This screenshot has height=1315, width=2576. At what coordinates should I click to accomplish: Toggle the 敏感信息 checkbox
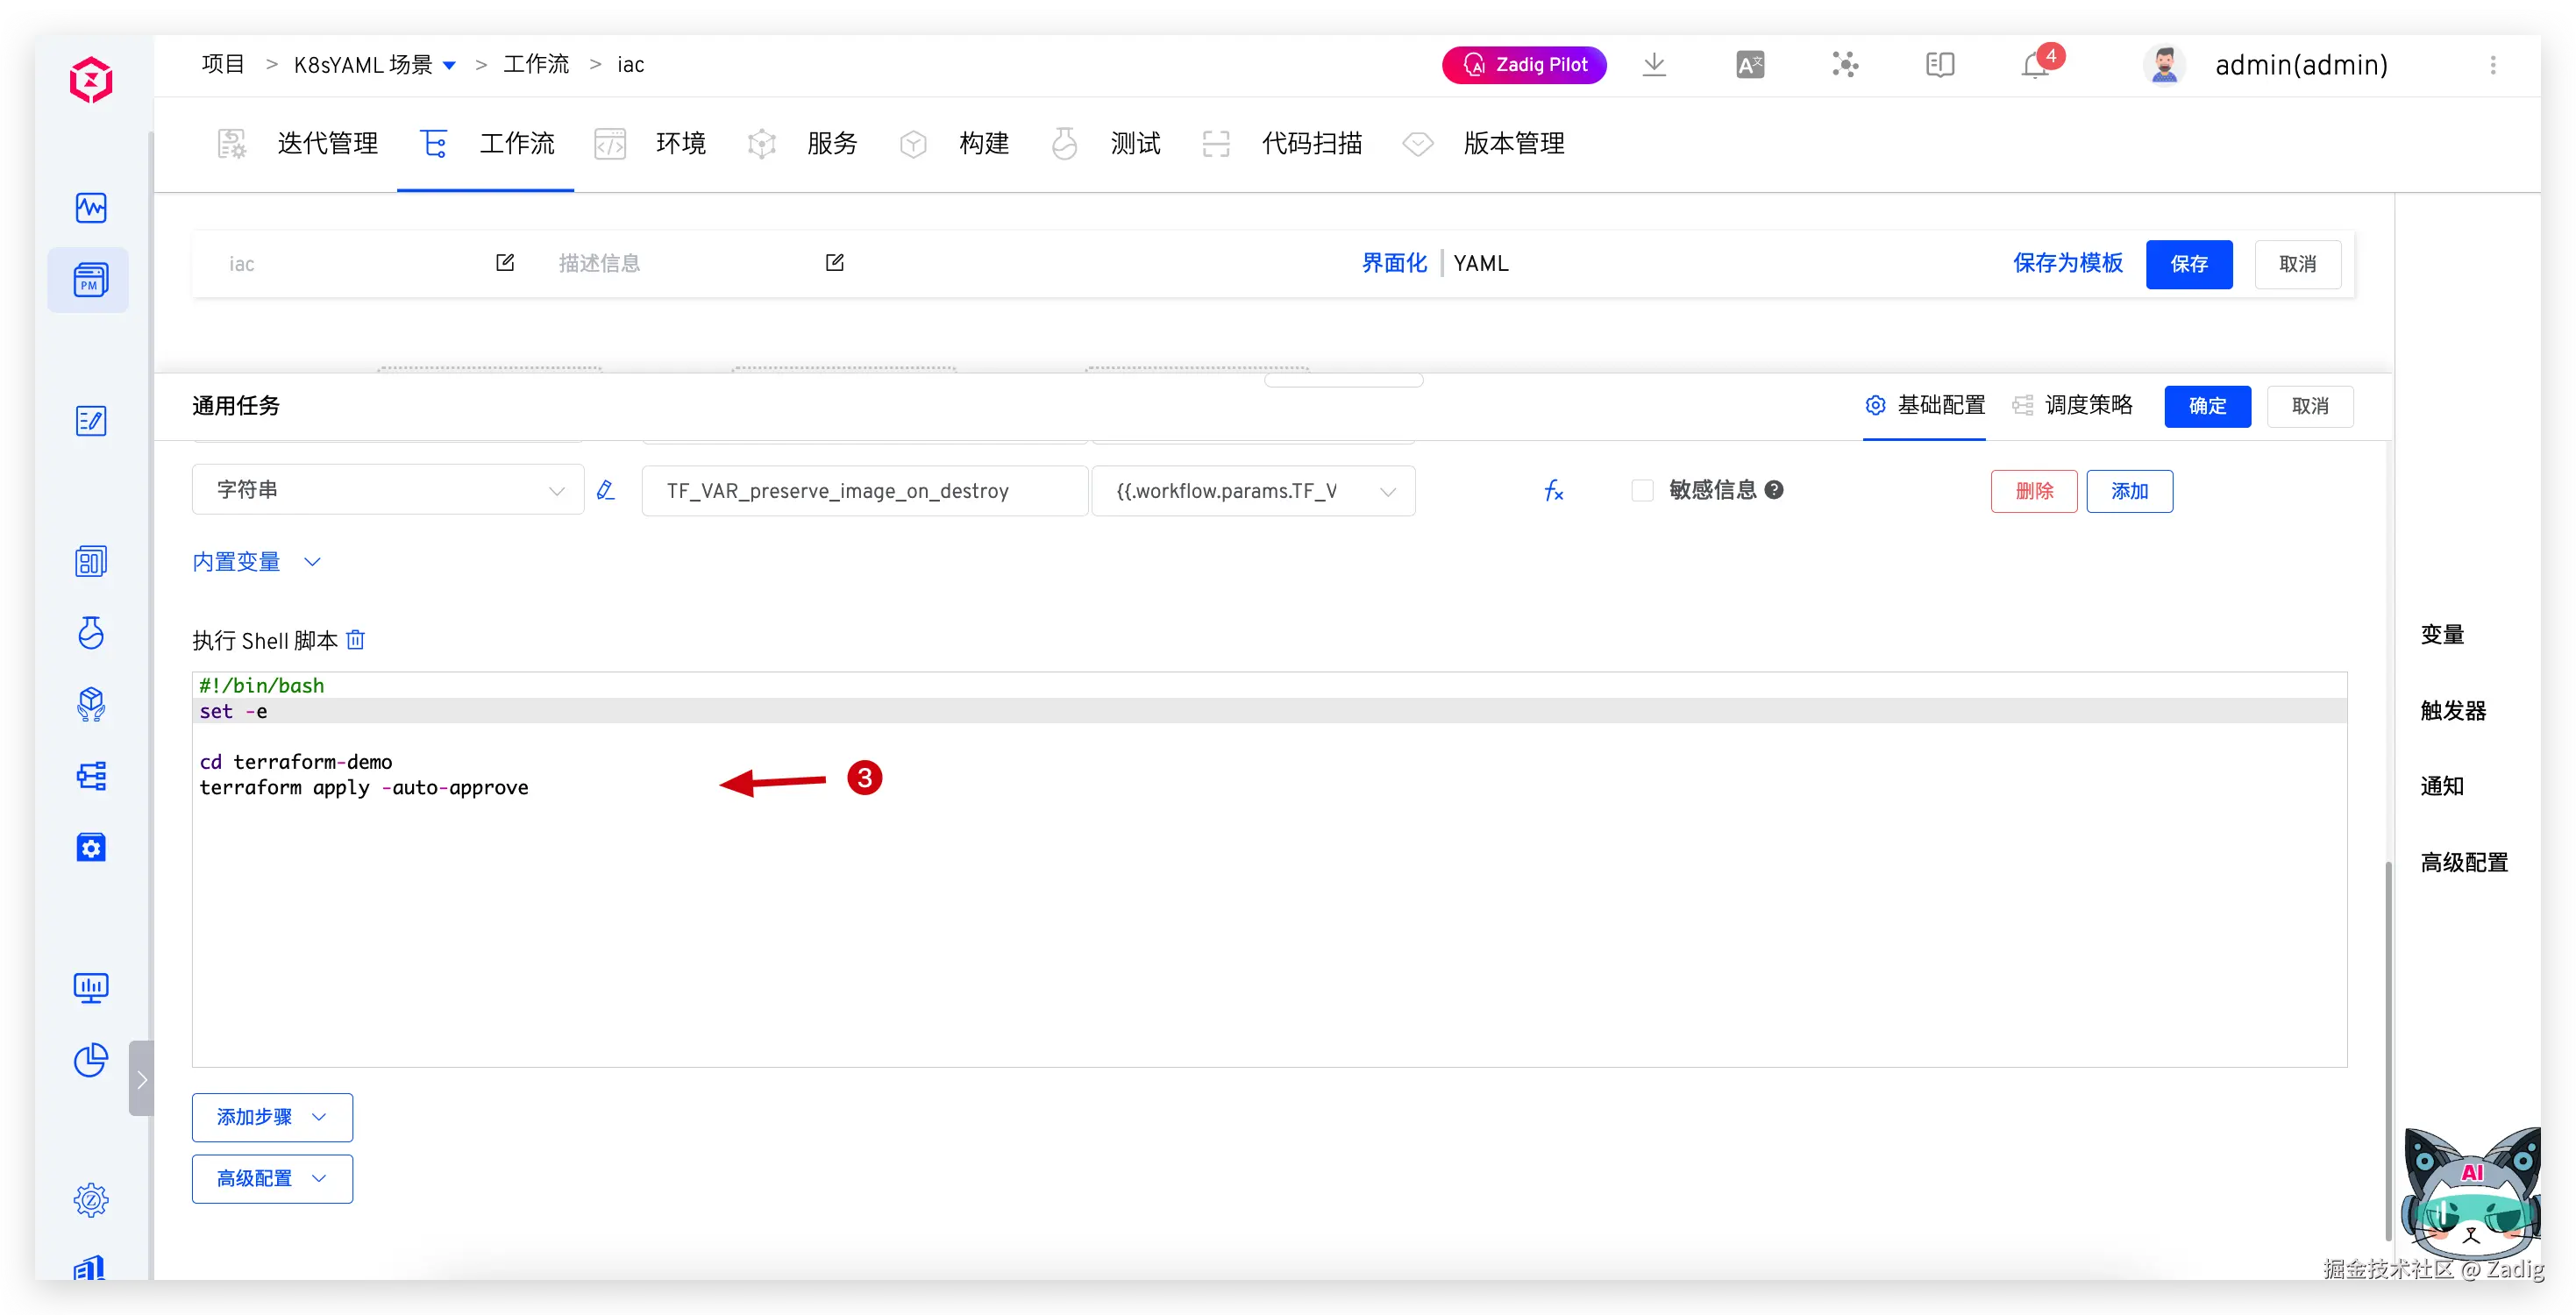1641,491
